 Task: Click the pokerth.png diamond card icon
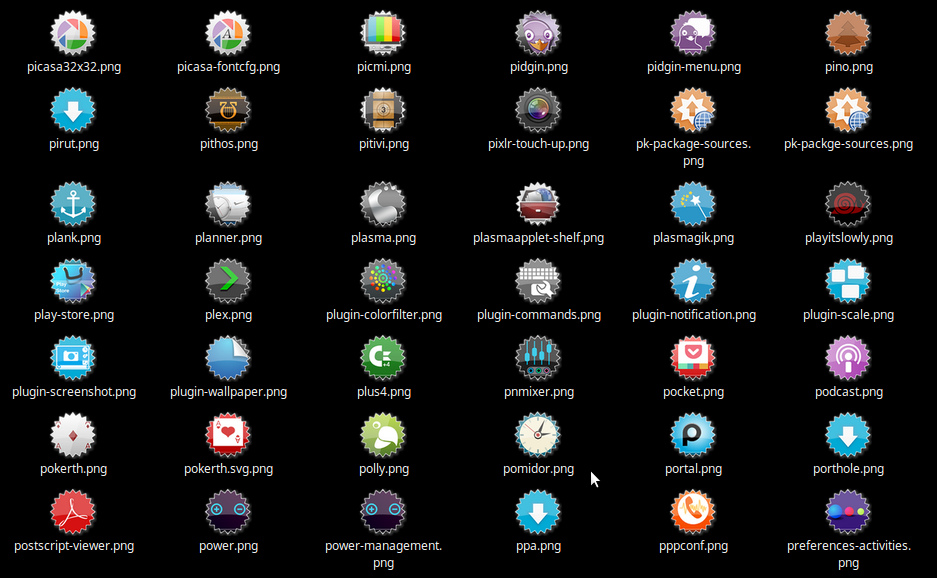click(x=73, y=435)
